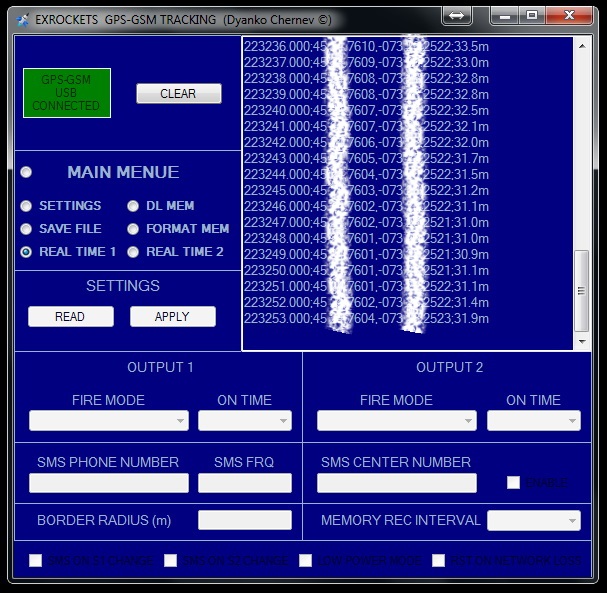Click into the SMS FRQ field
607x593 pixels.
click(245, 483)
